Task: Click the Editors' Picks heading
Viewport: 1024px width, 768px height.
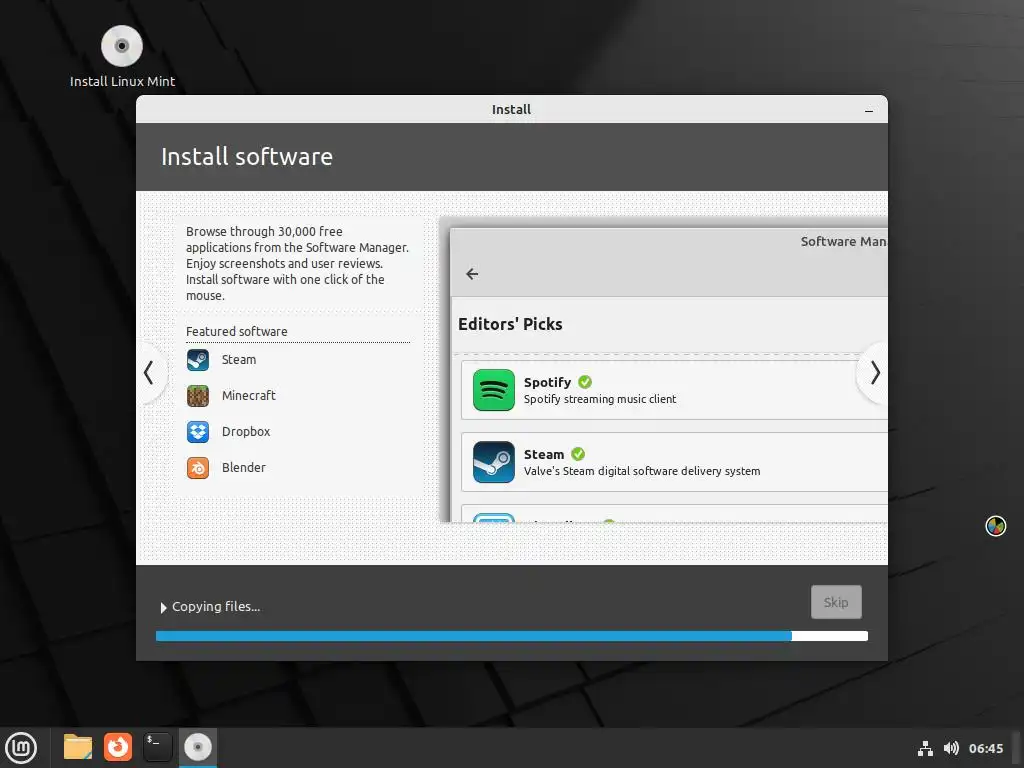Action: pos(510,325)
